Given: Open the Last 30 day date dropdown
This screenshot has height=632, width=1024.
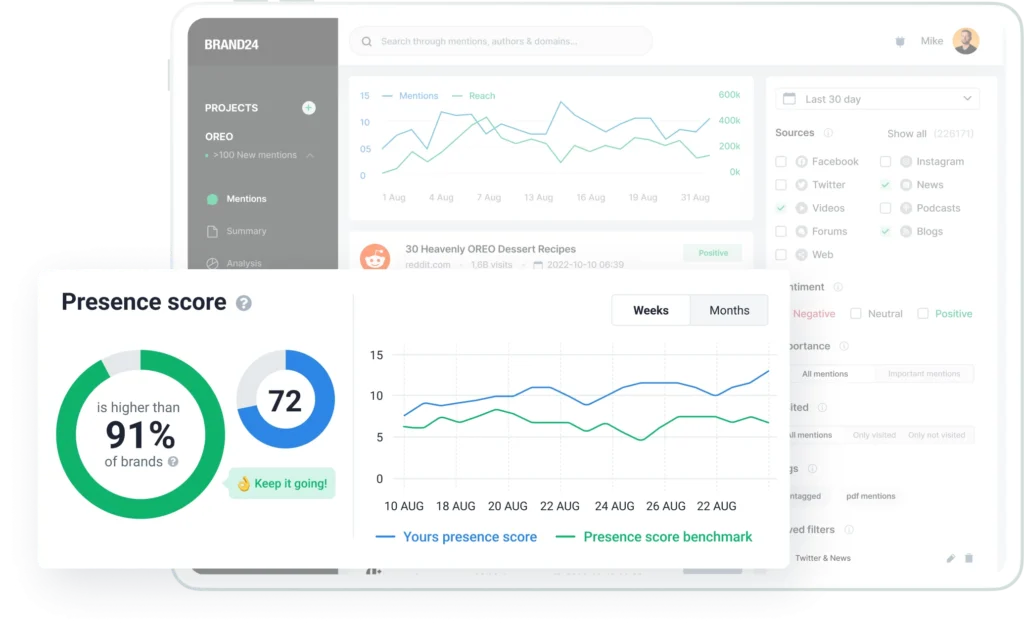Looking at the screenshot, I should [x=877, y=99].
